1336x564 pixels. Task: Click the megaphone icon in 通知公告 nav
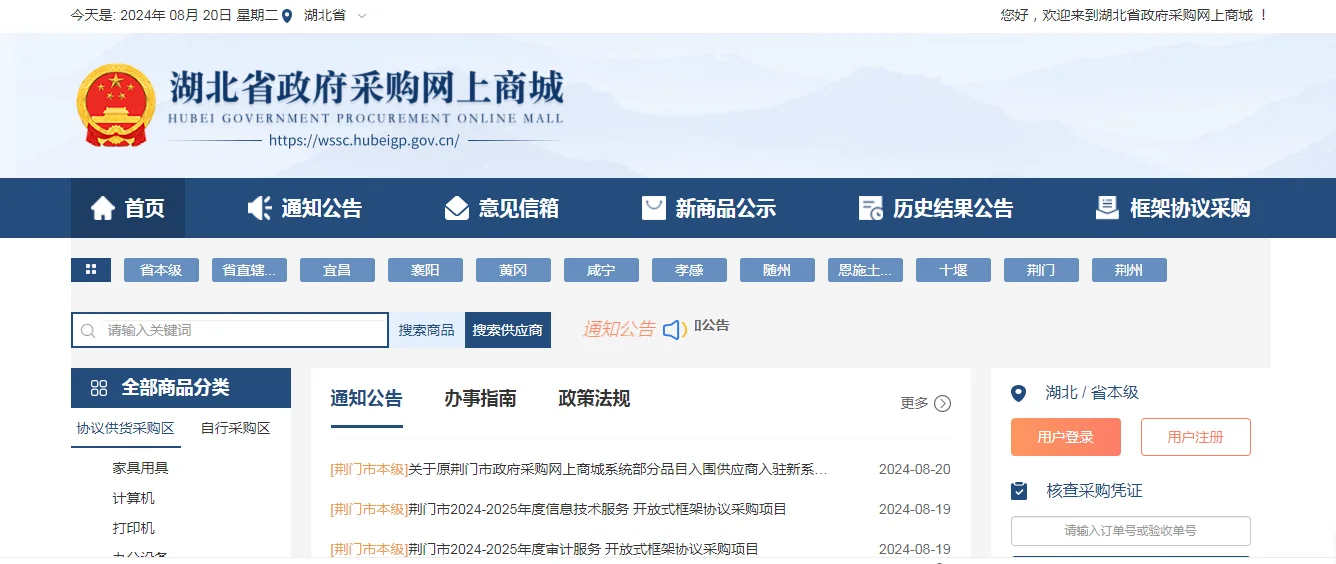260,208
